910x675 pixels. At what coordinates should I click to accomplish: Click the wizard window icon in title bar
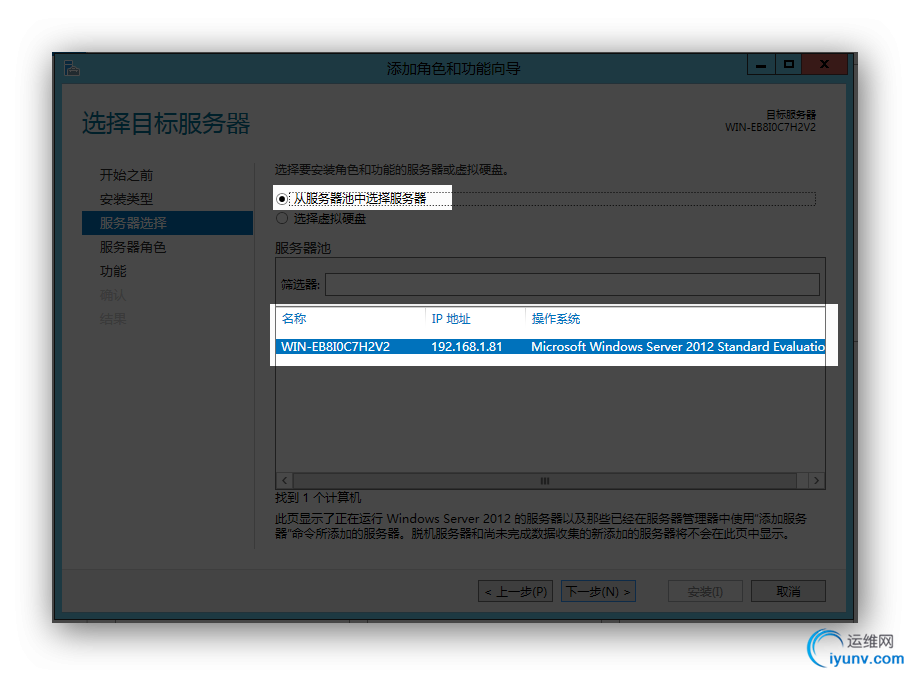[72, 68]
